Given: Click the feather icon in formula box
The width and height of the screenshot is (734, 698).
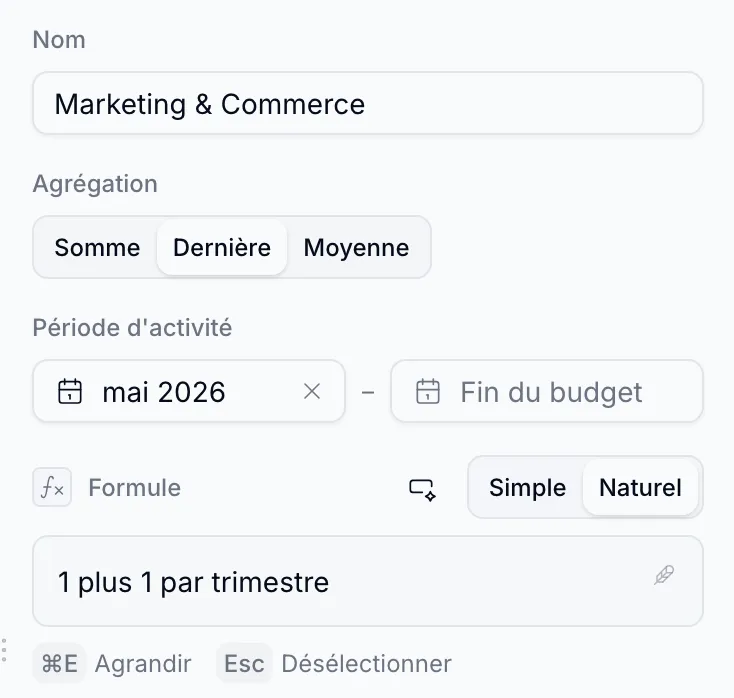Looking at the screenshot, I should pyautogui.click(x=664, y=575).
